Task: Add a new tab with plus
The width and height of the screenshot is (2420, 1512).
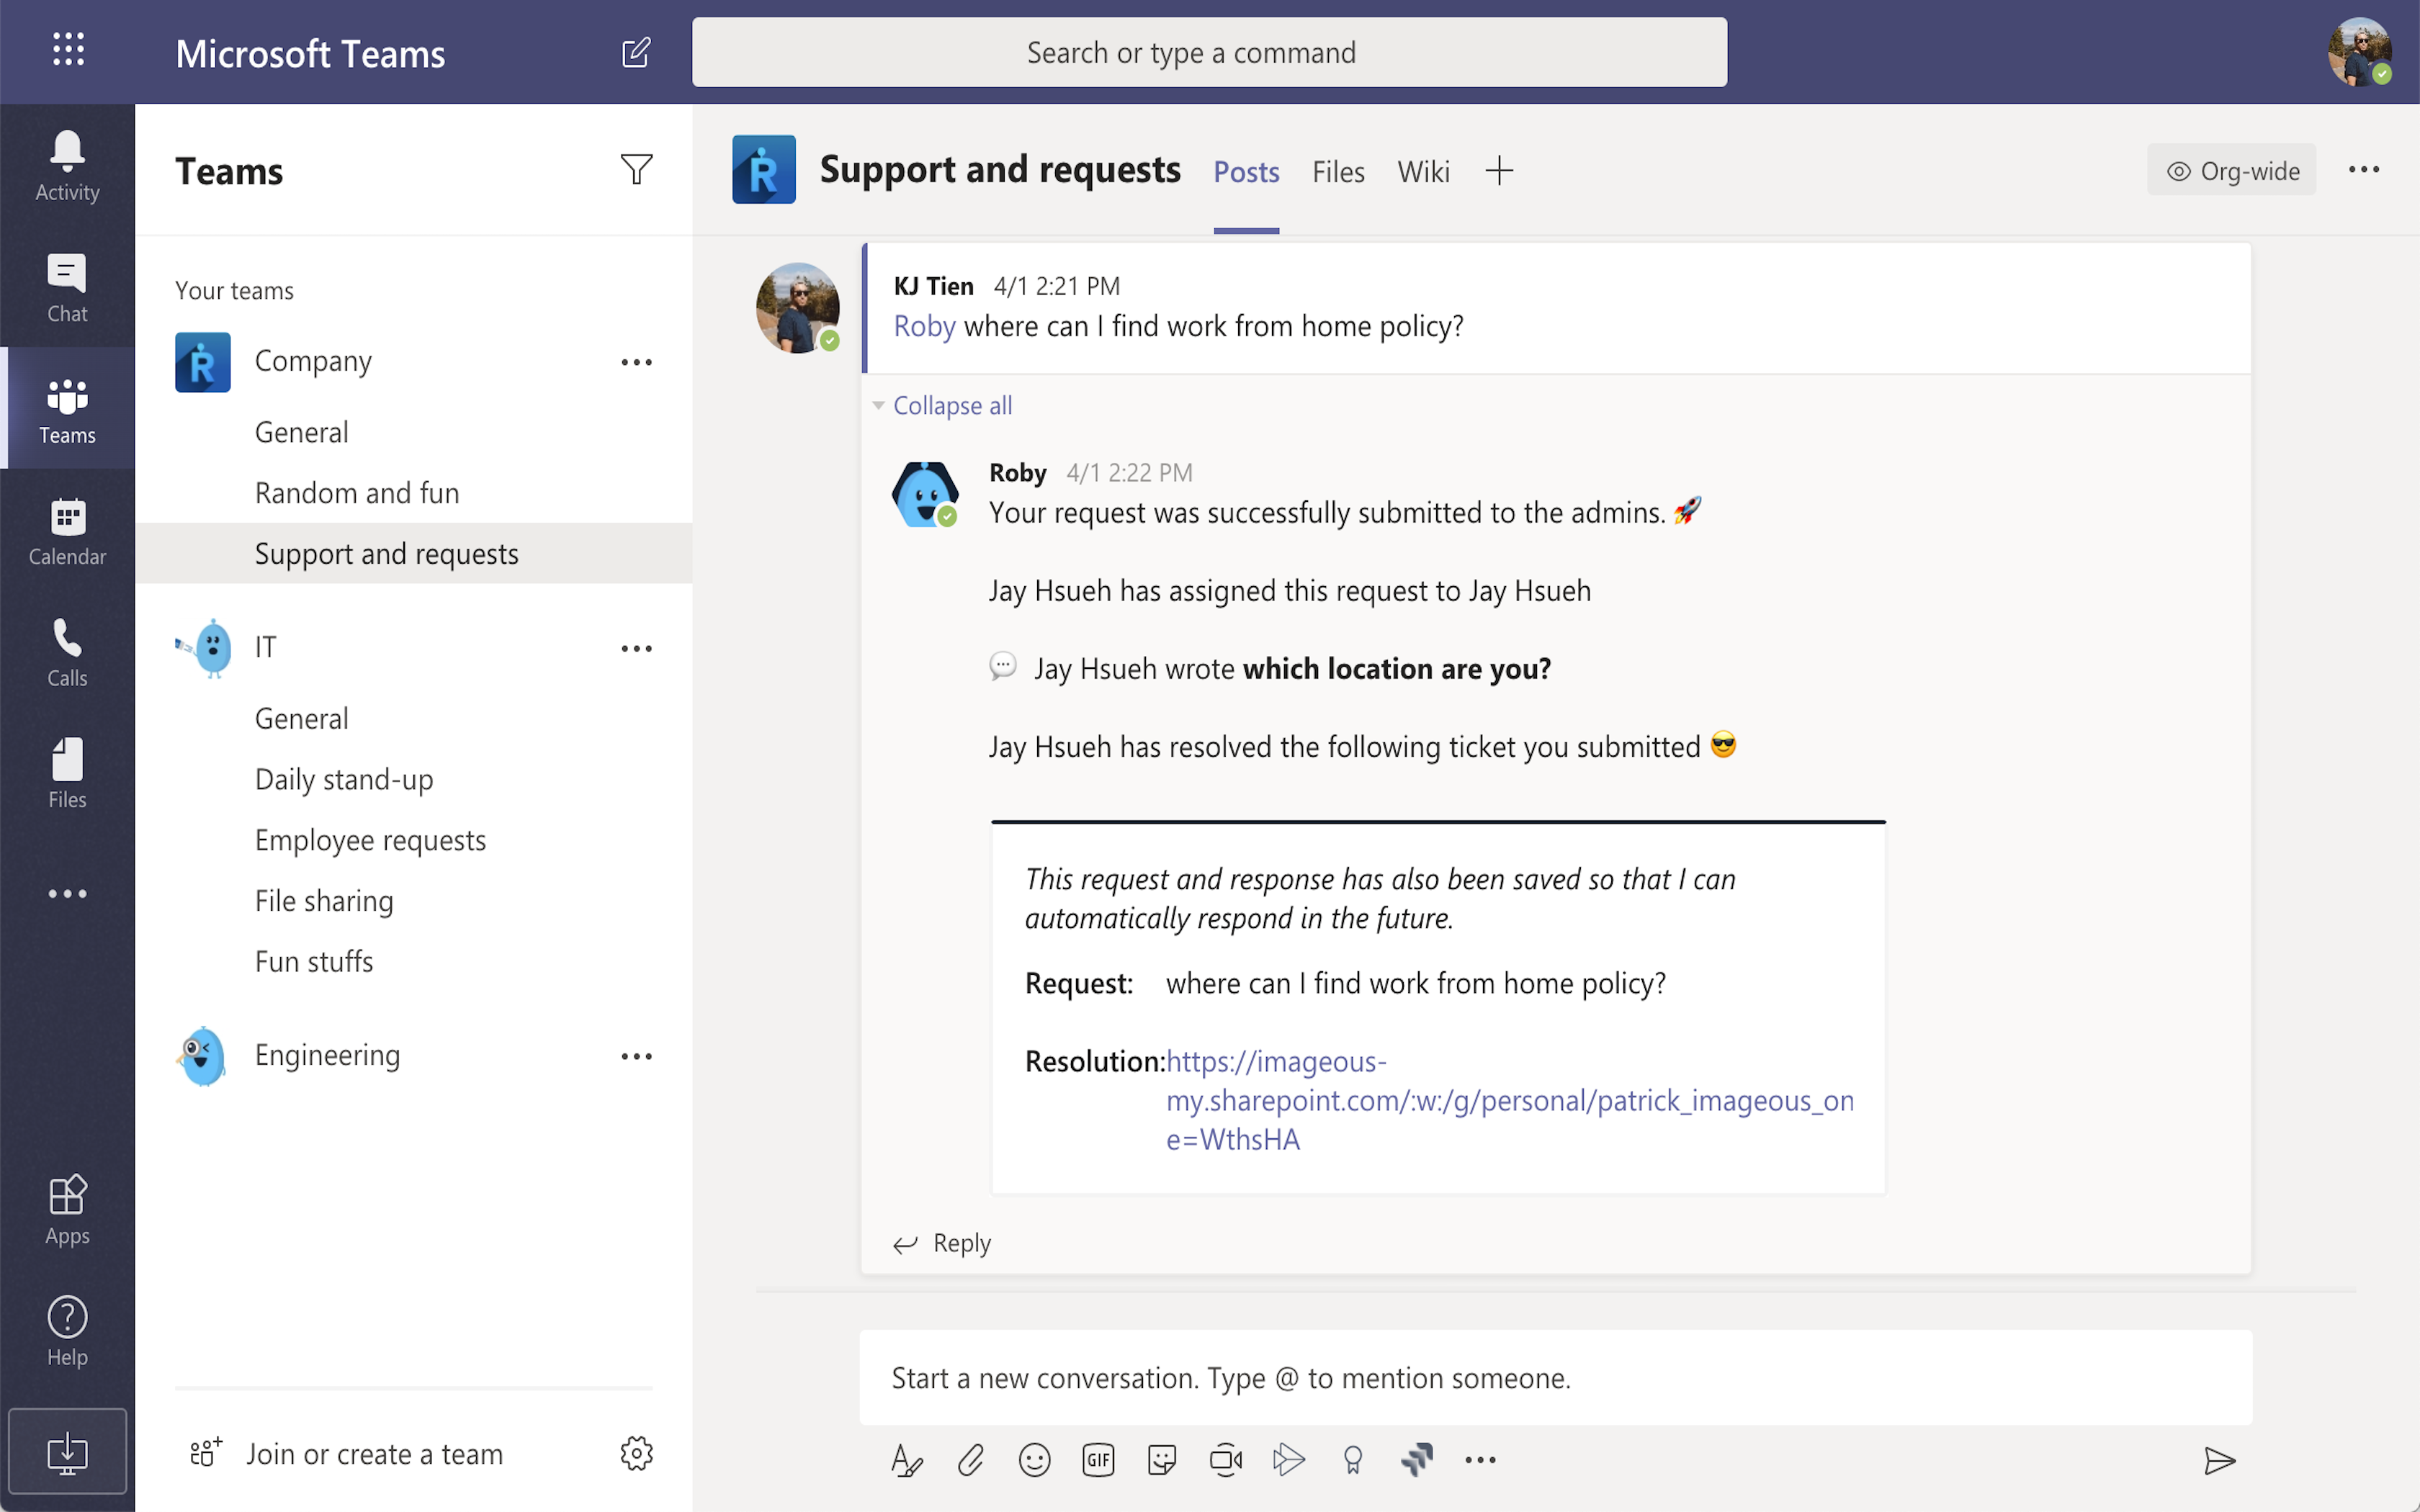Action: (1499, 171)
